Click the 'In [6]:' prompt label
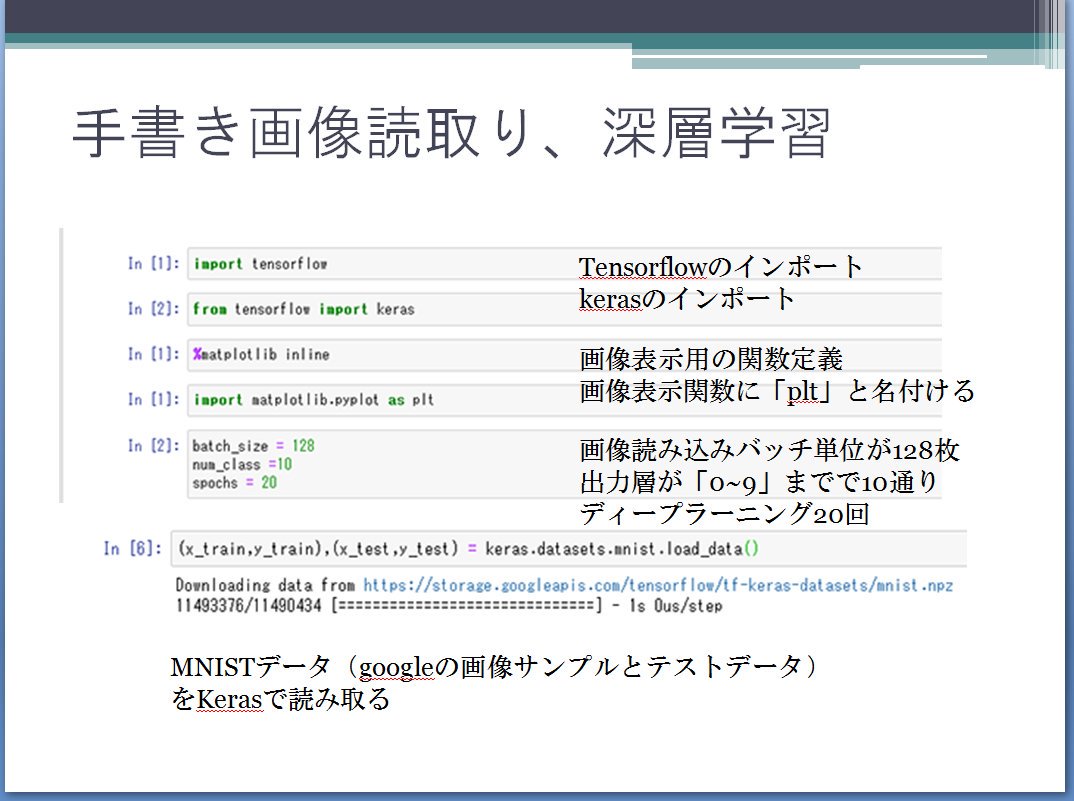1074x801 pixels. click(133, 549)
